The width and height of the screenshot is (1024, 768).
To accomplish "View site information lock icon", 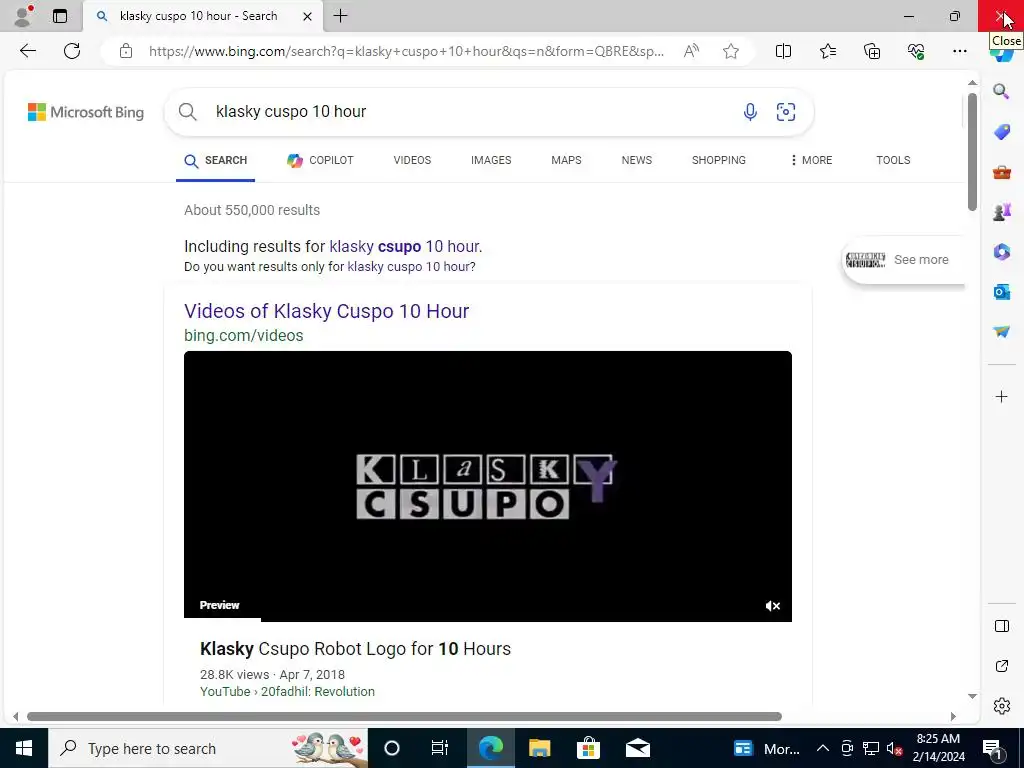I will 126,51.
